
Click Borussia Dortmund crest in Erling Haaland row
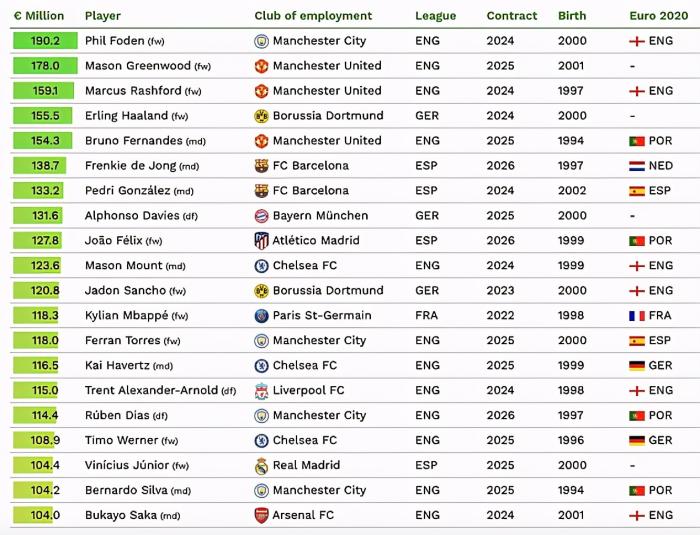pos(262,116)
